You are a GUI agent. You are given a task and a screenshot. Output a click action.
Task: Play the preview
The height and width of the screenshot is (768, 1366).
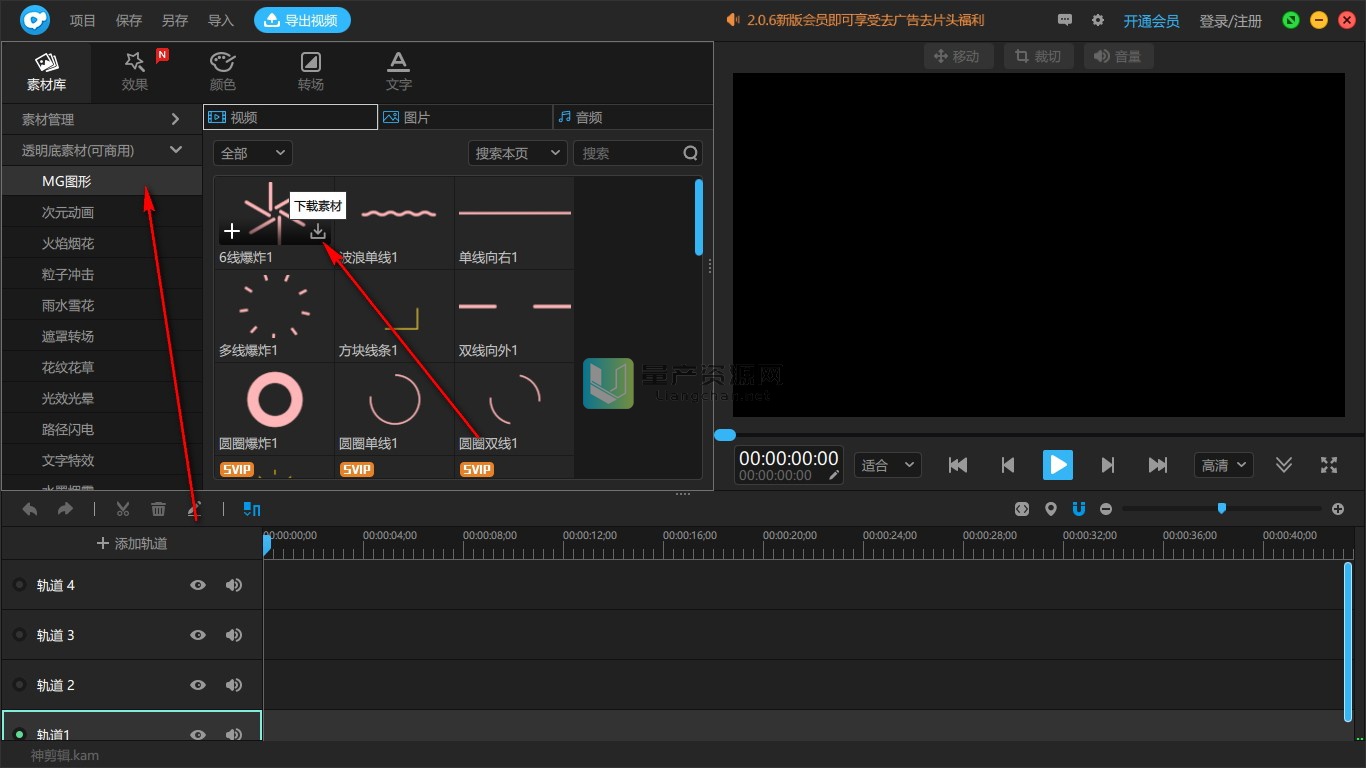pos(1057,465)
